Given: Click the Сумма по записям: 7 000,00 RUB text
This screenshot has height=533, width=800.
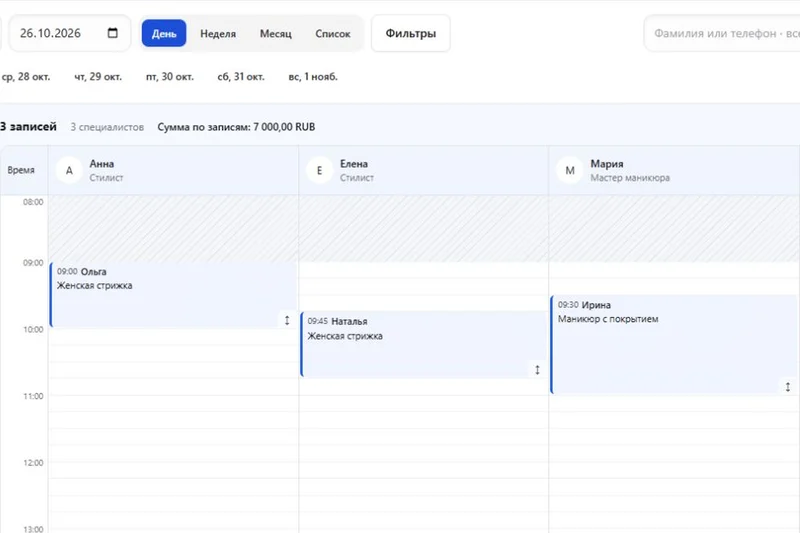Looking at the screenshot, I should (x=236, y=127).
